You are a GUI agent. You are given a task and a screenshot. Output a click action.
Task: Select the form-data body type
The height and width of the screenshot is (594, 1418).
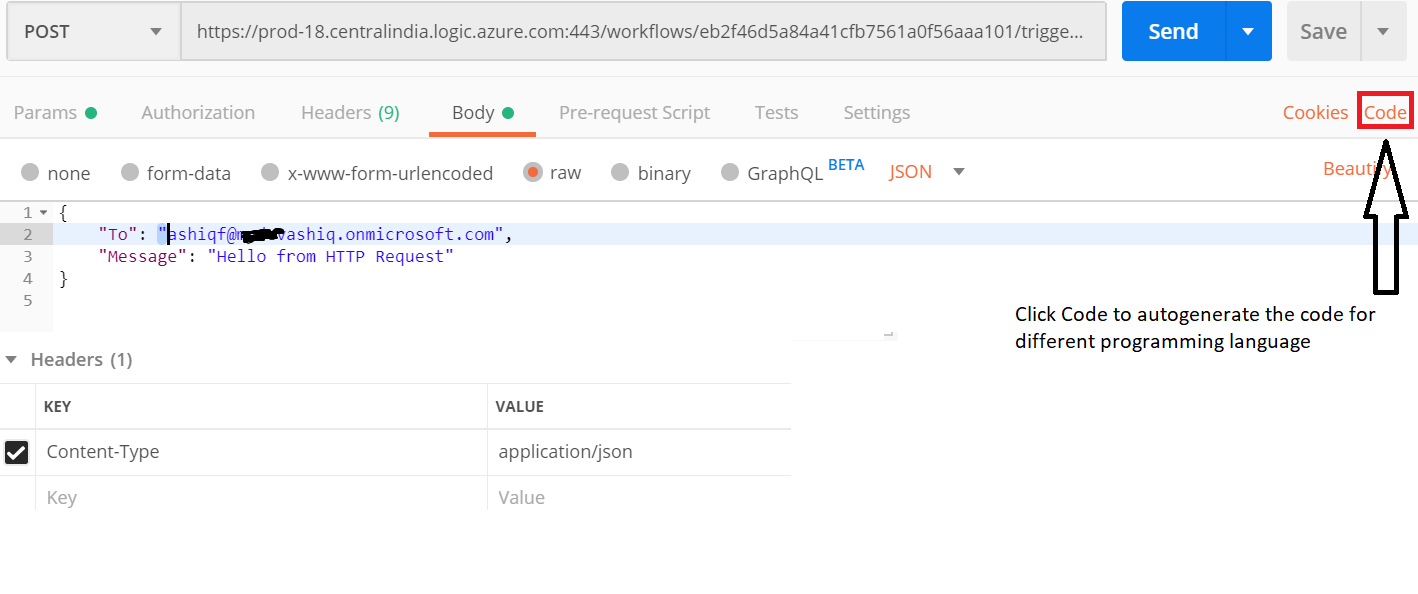tap(130, 171)
